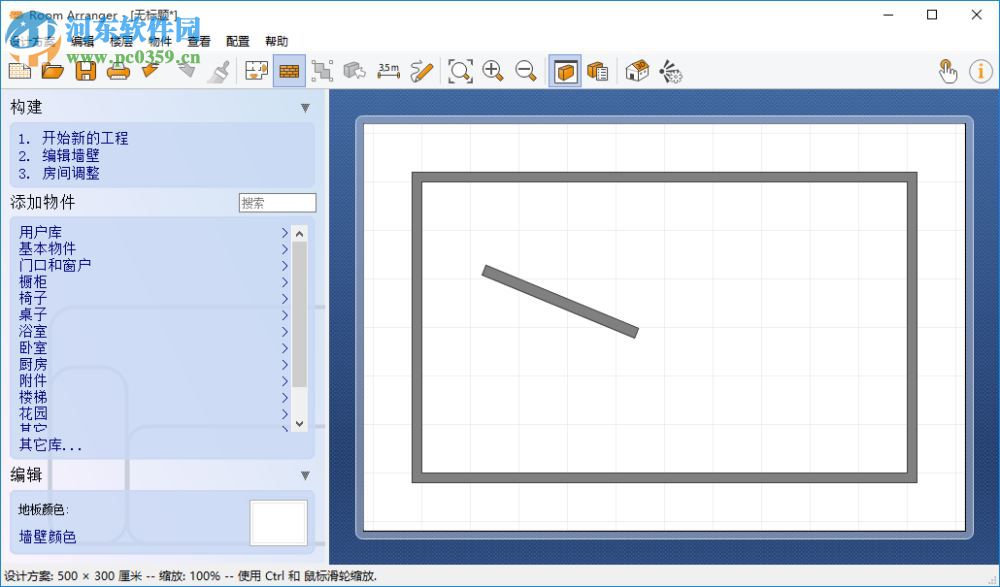
Task: Collapse the lower 编辑 panel triangle
Action: click(x=305, y=476)
